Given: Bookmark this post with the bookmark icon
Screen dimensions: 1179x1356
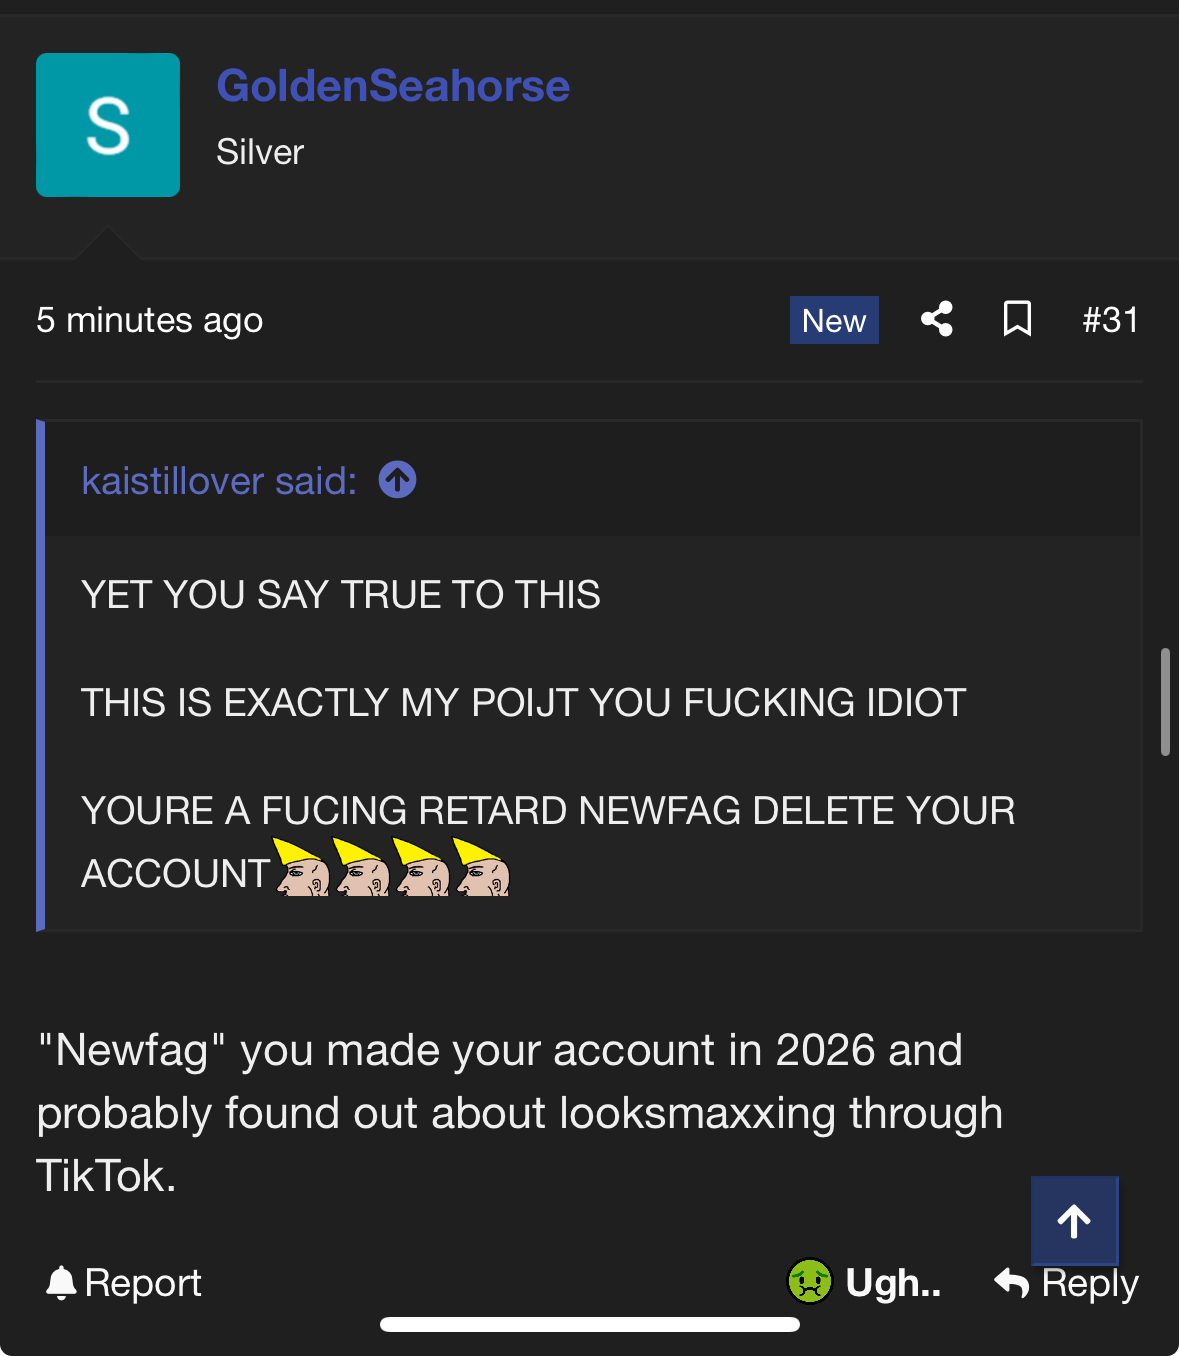Looking at the screenshot, I should click(x=1017, y=319).
